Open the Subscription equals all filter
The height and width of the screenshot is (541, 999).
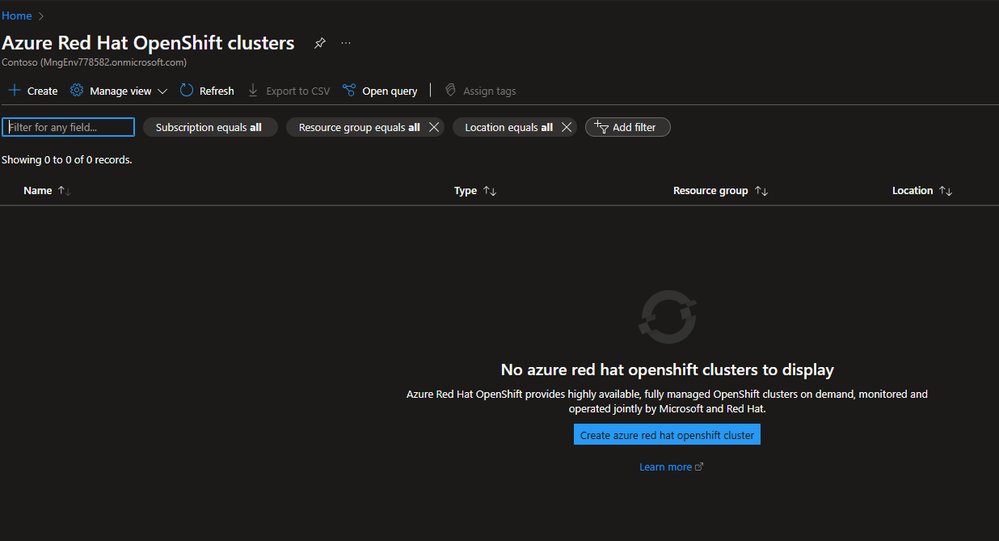tap(209, 127)
